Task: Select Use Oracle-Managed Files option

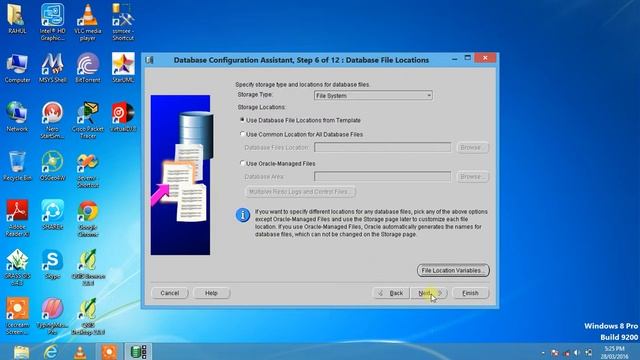Action: point(278,164)
